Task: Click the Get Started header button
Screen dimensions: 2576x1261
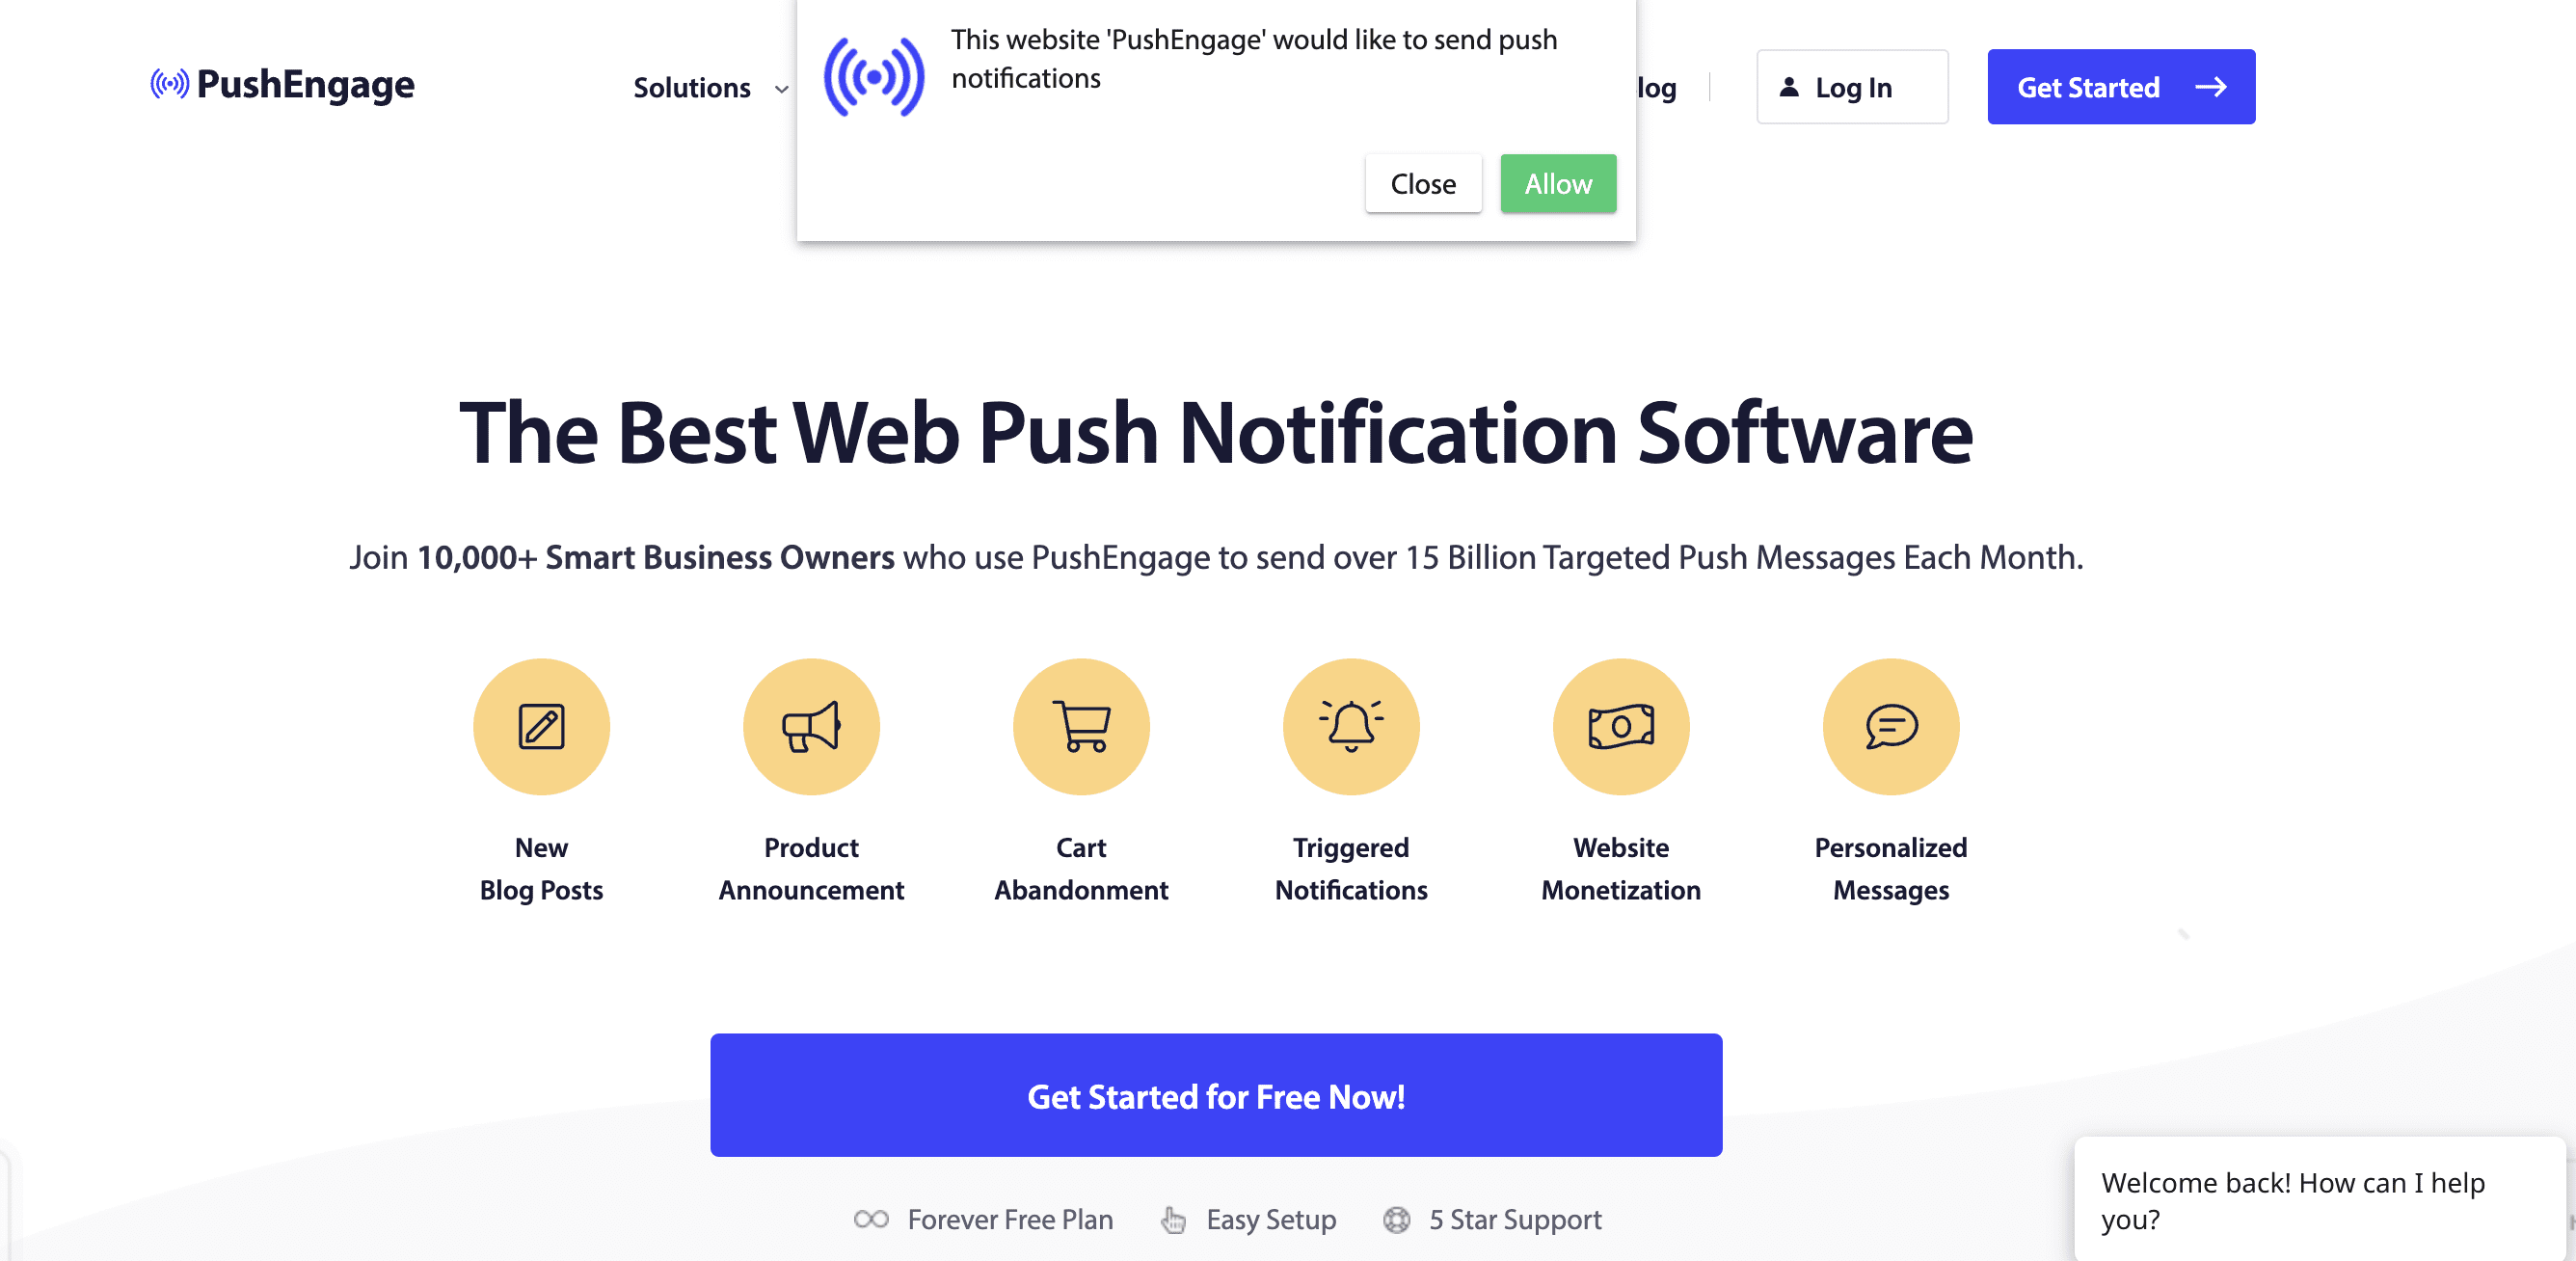Action: coord(2121,87)
